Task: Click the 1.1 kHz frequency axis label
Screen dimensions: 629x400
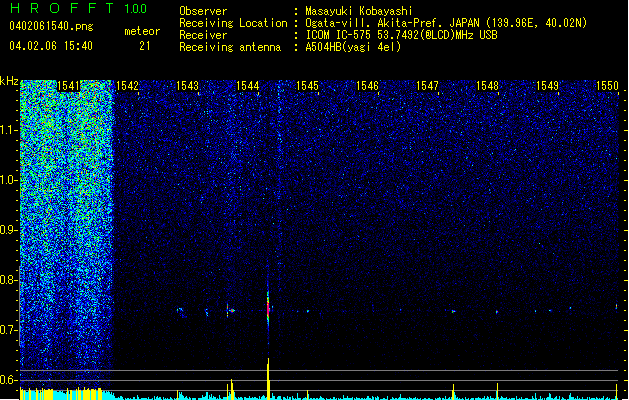Action: pyautogui.click(x=9, y=130)
